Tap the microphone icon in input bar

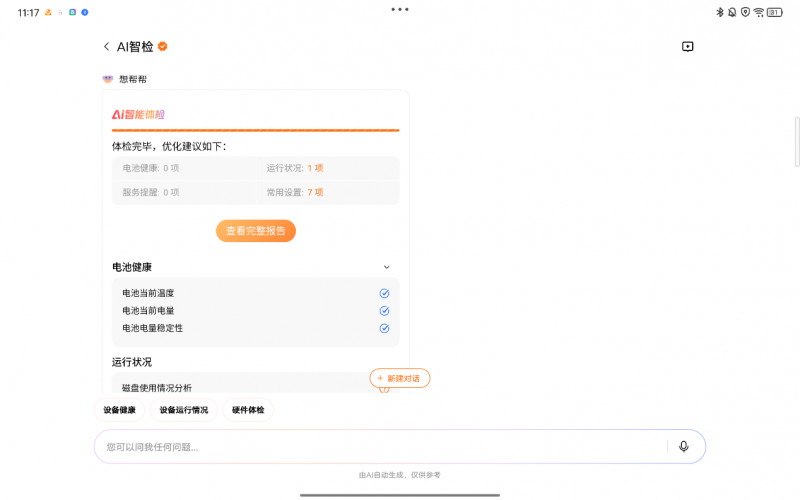[x=684, y=447]
